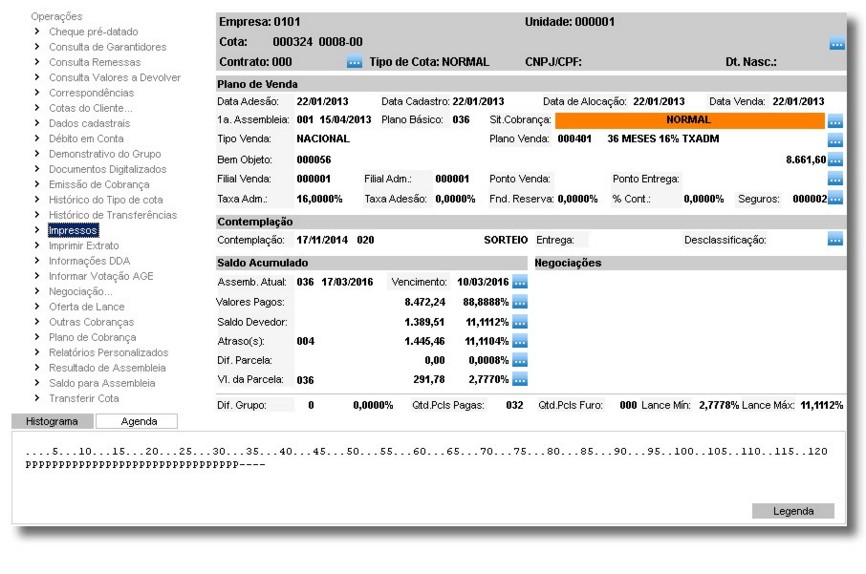Click the histogram PPPP payment row
Viewport: 866px width, 574px height.
(x=145, y=465)
